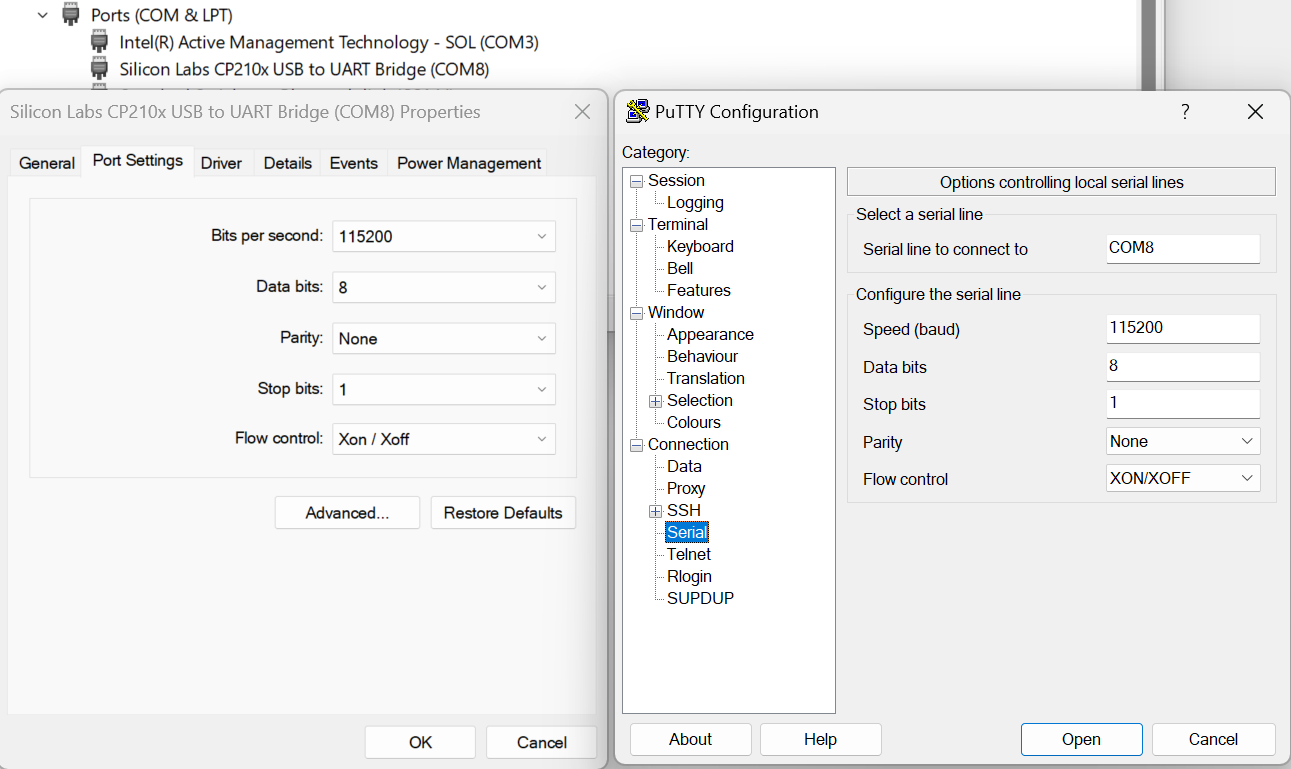Collapse the Window tree node
Image resolution: width=1291 pixels, height=769 pixels.
[x=636, y=313]
